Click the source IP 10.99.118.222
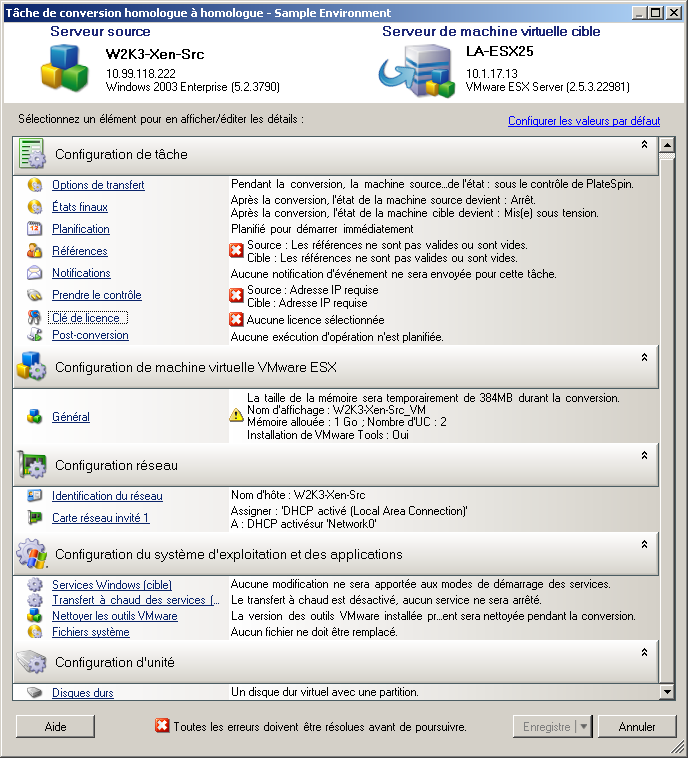This screenshot has width=688, height=758. pyautogui.click(x=141, y=73)
